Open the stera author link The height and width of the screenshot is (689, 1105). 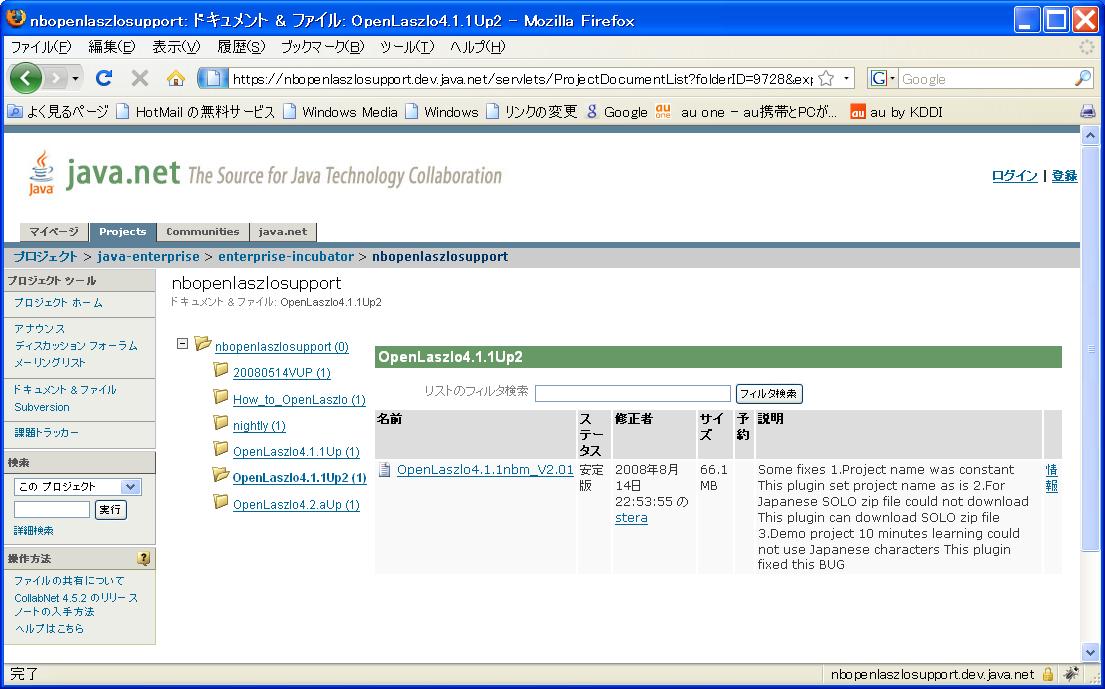point(631,518)
